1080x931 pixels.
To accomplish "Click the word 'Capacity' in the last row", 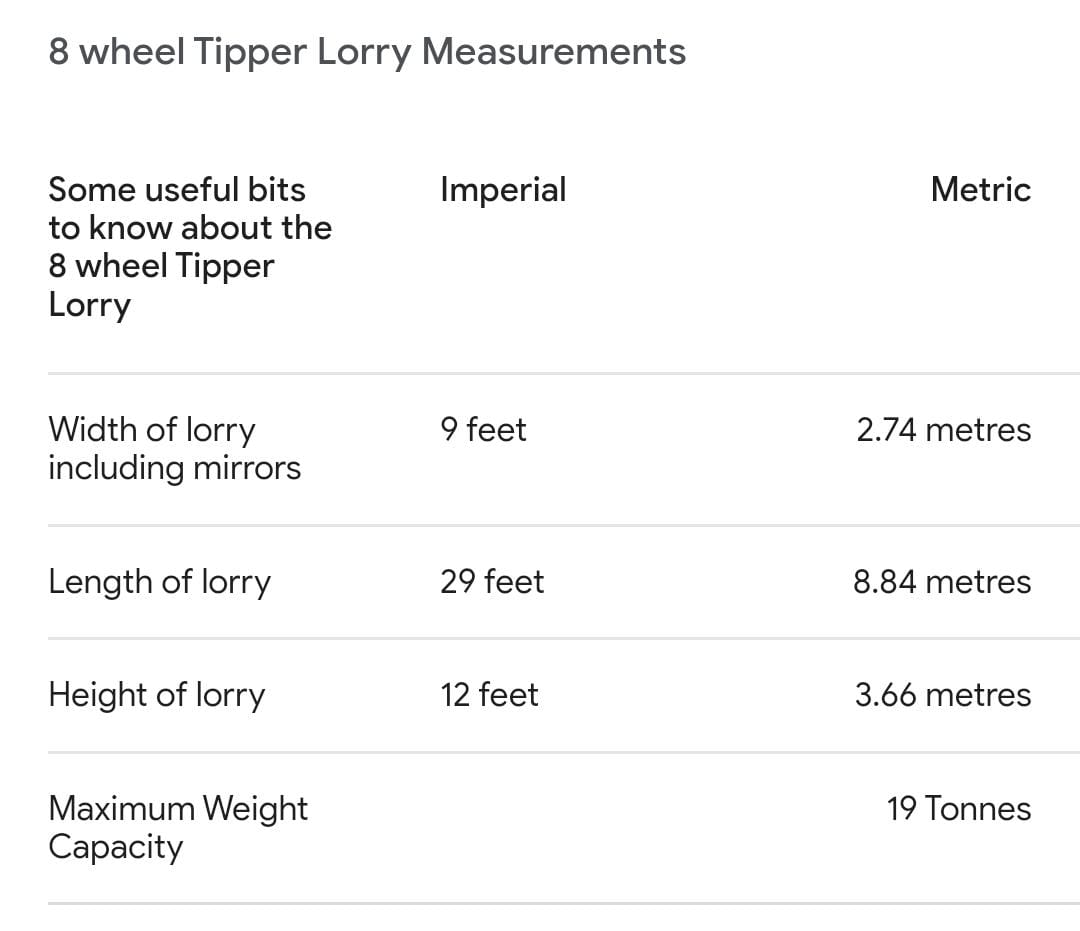I will click(x=115, y=847).
